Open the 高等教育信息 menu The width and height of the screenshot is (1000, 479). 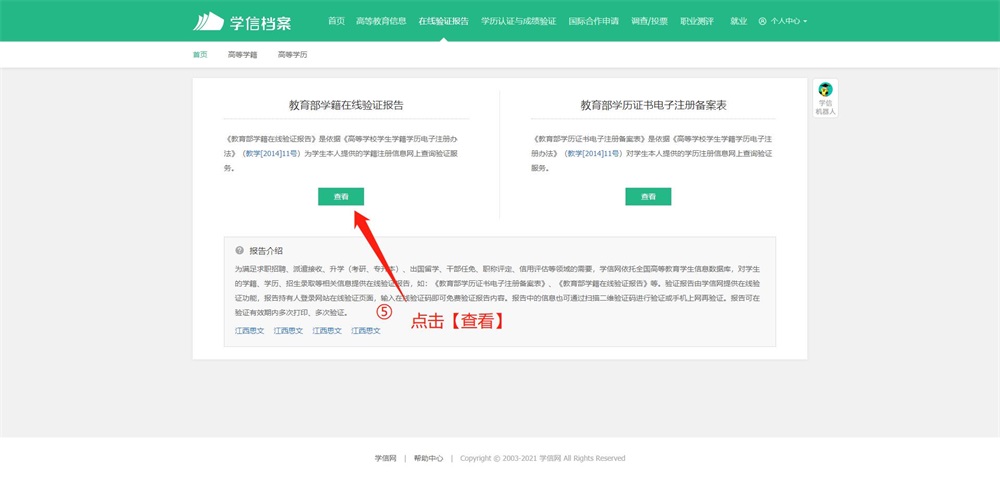click(x=381, y=21)
